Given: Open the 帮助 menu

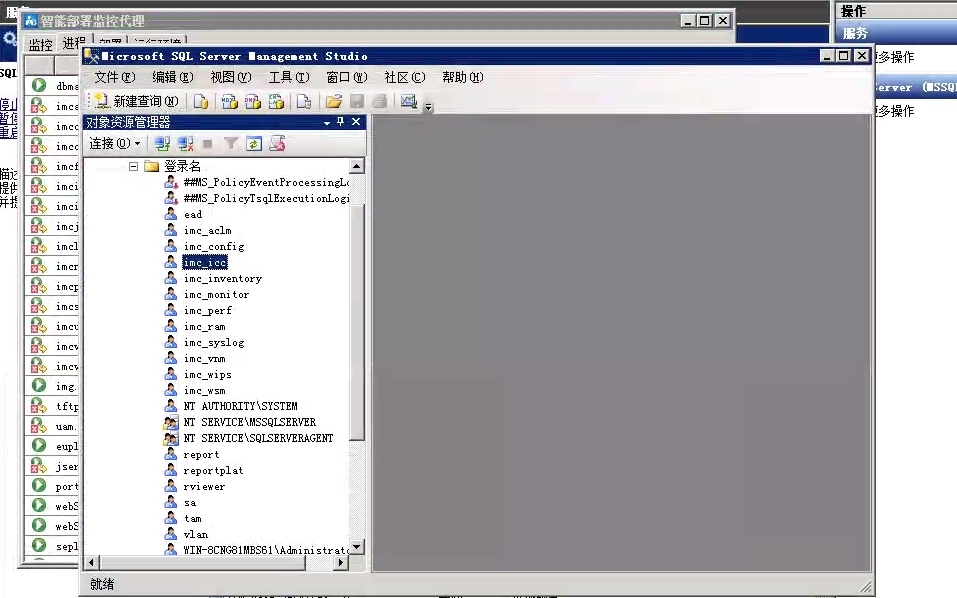Looking at the screenshot, I should click(x=463, y=77).
